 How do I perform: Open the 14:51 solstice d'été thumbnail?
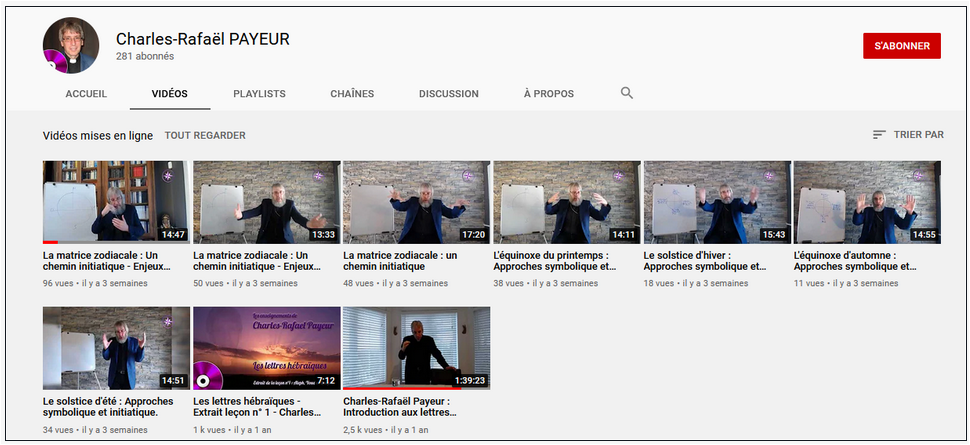116,348
